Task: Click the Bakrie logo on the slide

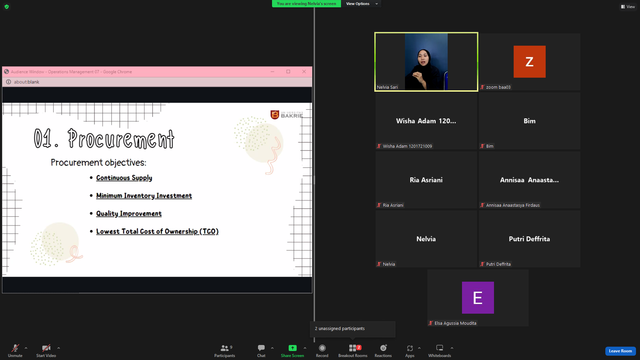Action: (x=287, y=115)
